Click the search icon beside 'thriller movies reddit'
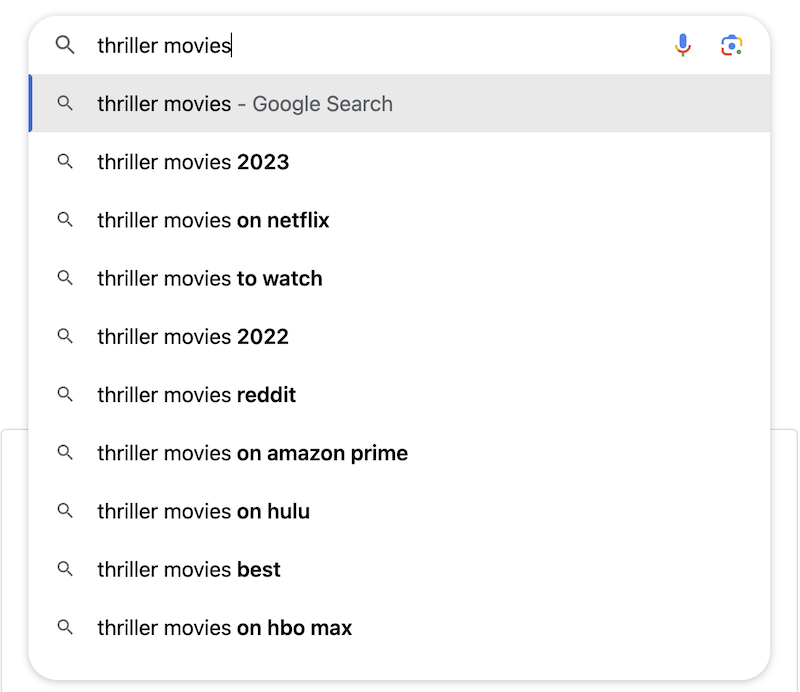 pos(66,395)
